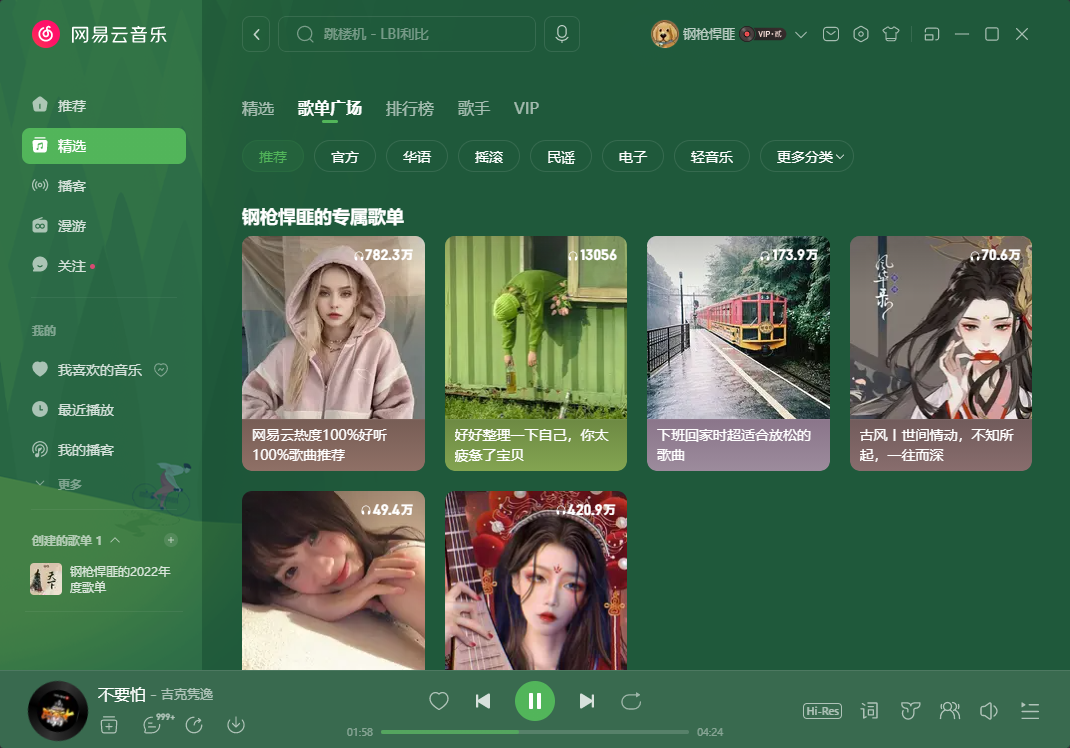Open the user avatar profile

664,34
